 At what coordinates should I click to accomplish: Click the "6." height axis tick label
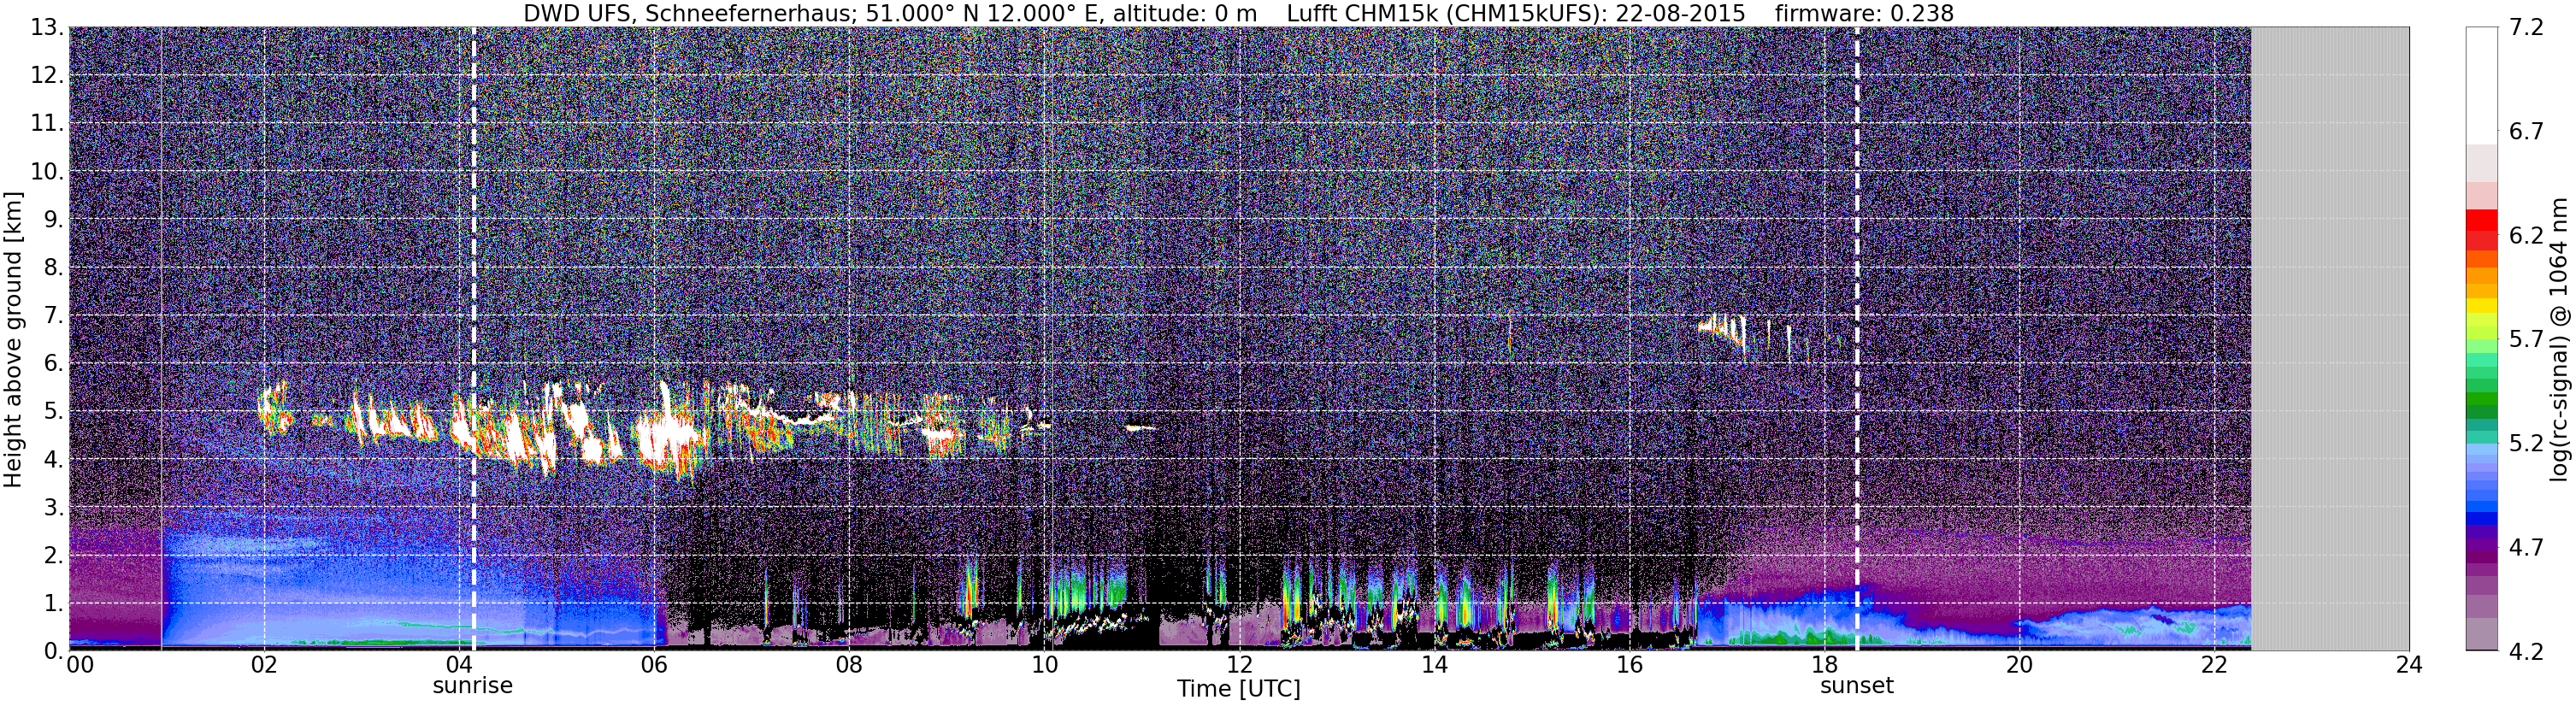tap(52, 363)
